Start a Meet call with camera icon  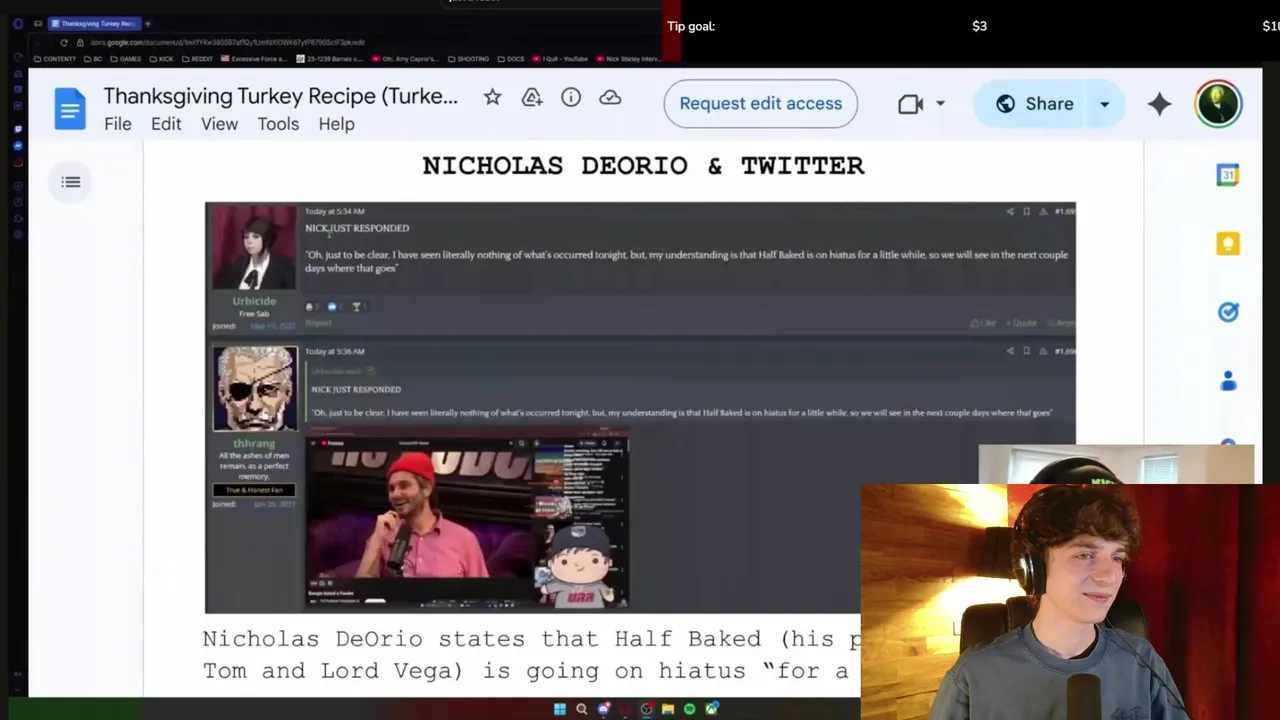pyautogui.click(x=910, y=103)
